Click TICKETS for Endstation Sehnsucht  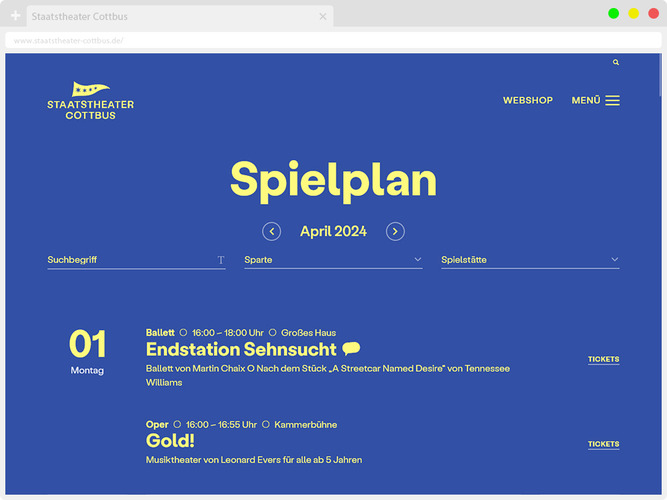pyautogui.click(x=603, y=359)
